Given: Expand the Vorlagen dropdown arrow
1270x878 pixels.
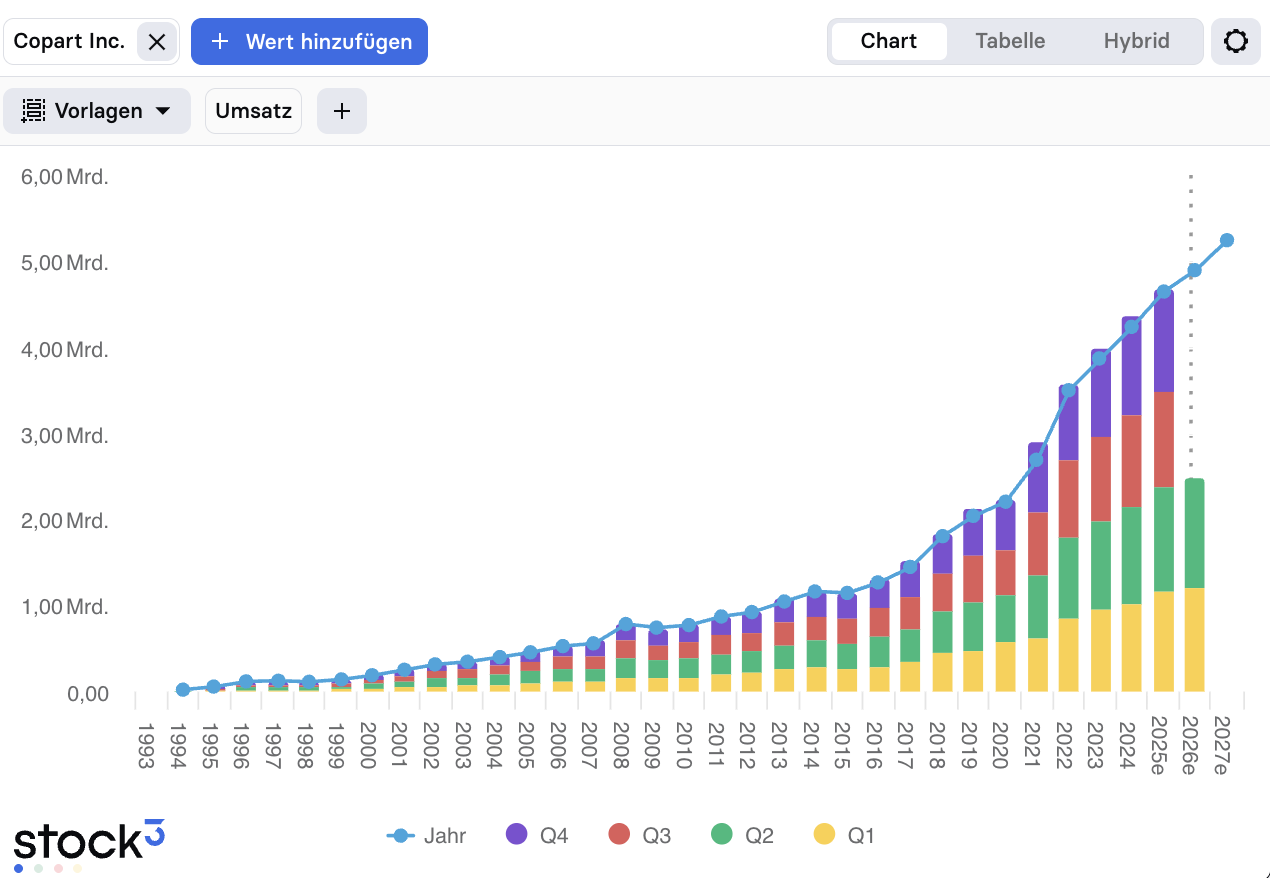Looking at the screenshot, I should pos(163,111).
